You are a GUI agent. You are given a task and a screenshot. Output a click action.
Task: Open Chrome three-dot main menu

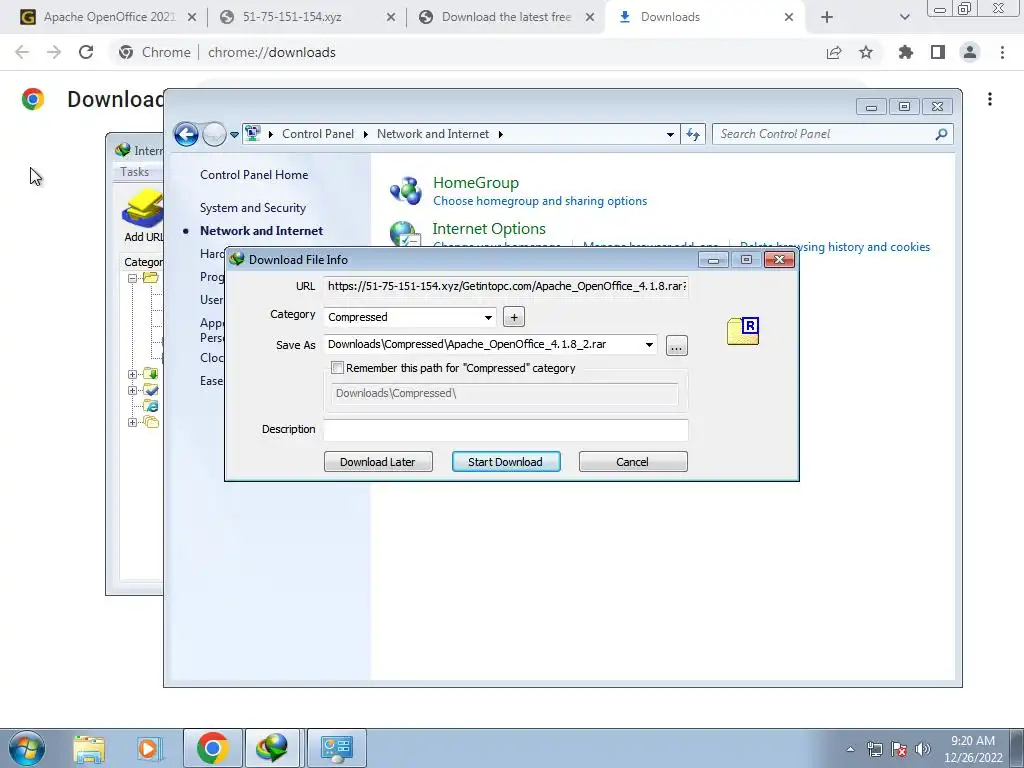point(1002,52)
